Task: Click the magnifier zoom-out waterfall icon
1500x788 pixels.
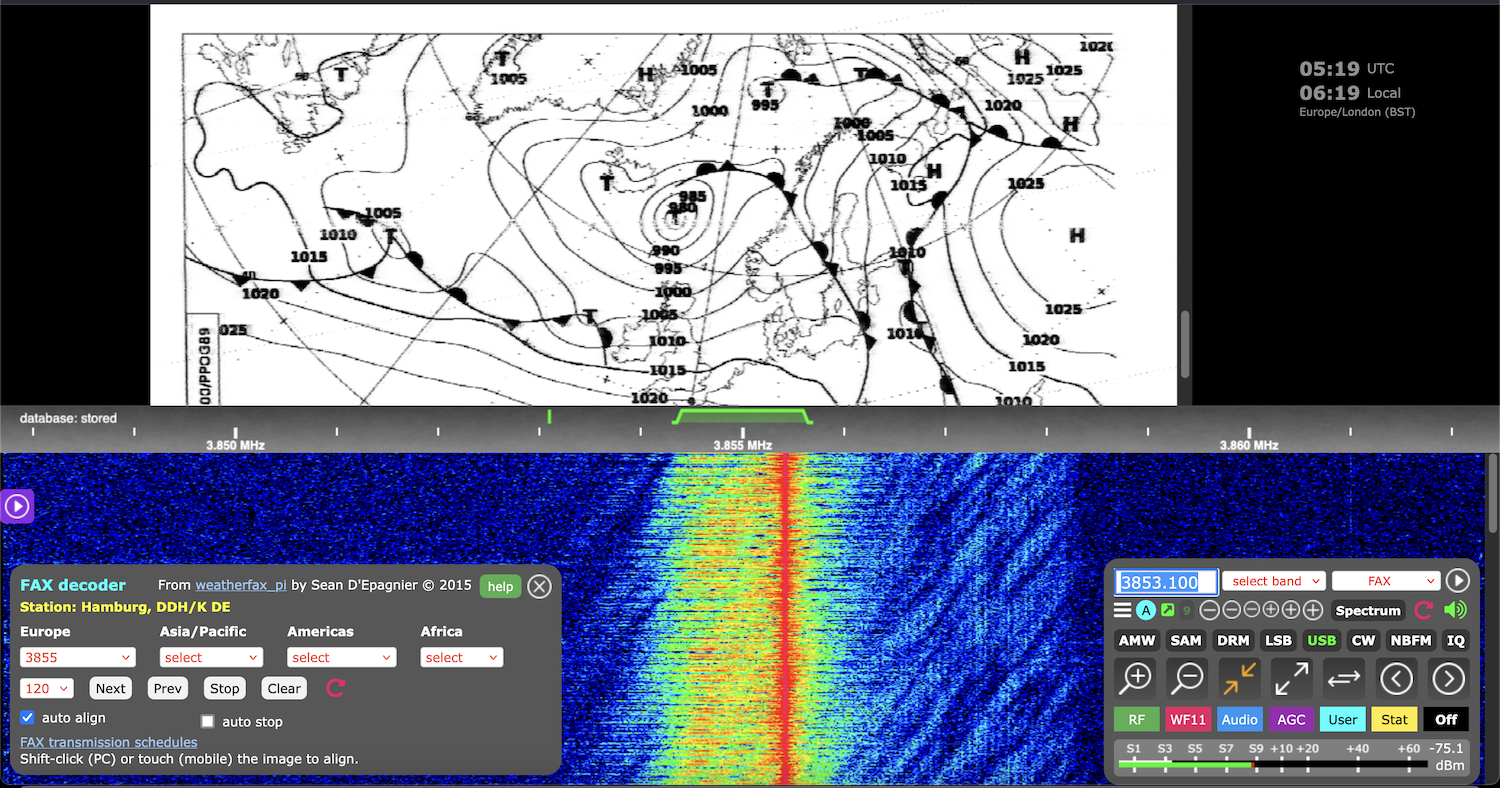Action: click(x=1188, y=679)
